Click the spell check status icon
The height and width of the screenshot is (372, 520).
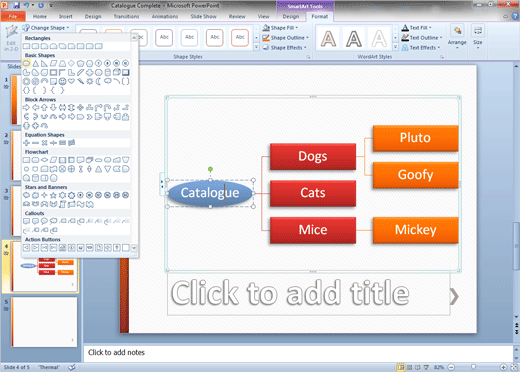[72, 367]
